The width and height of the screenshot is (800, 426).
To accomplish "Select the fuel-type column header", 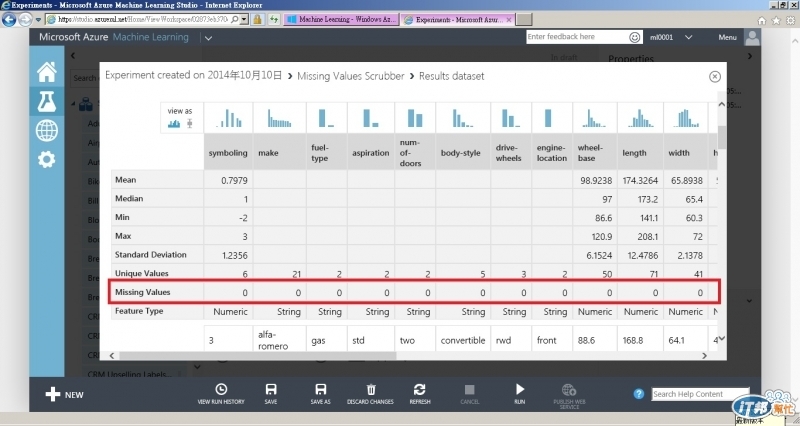I will [327, 153].
